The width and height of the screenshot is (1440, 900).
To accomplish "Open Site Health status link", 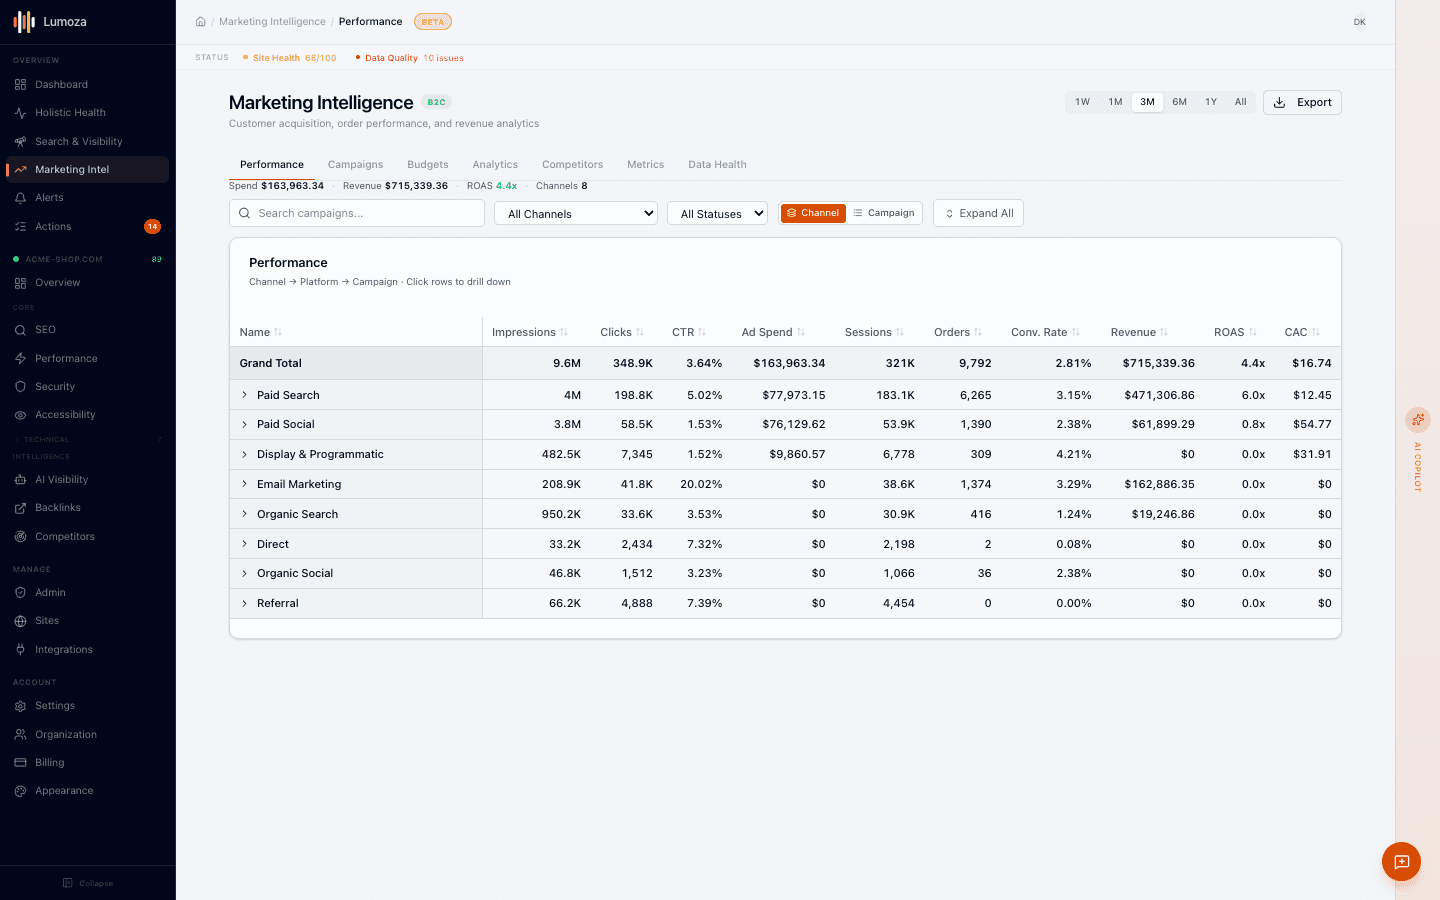I will (x=290, y=58).
